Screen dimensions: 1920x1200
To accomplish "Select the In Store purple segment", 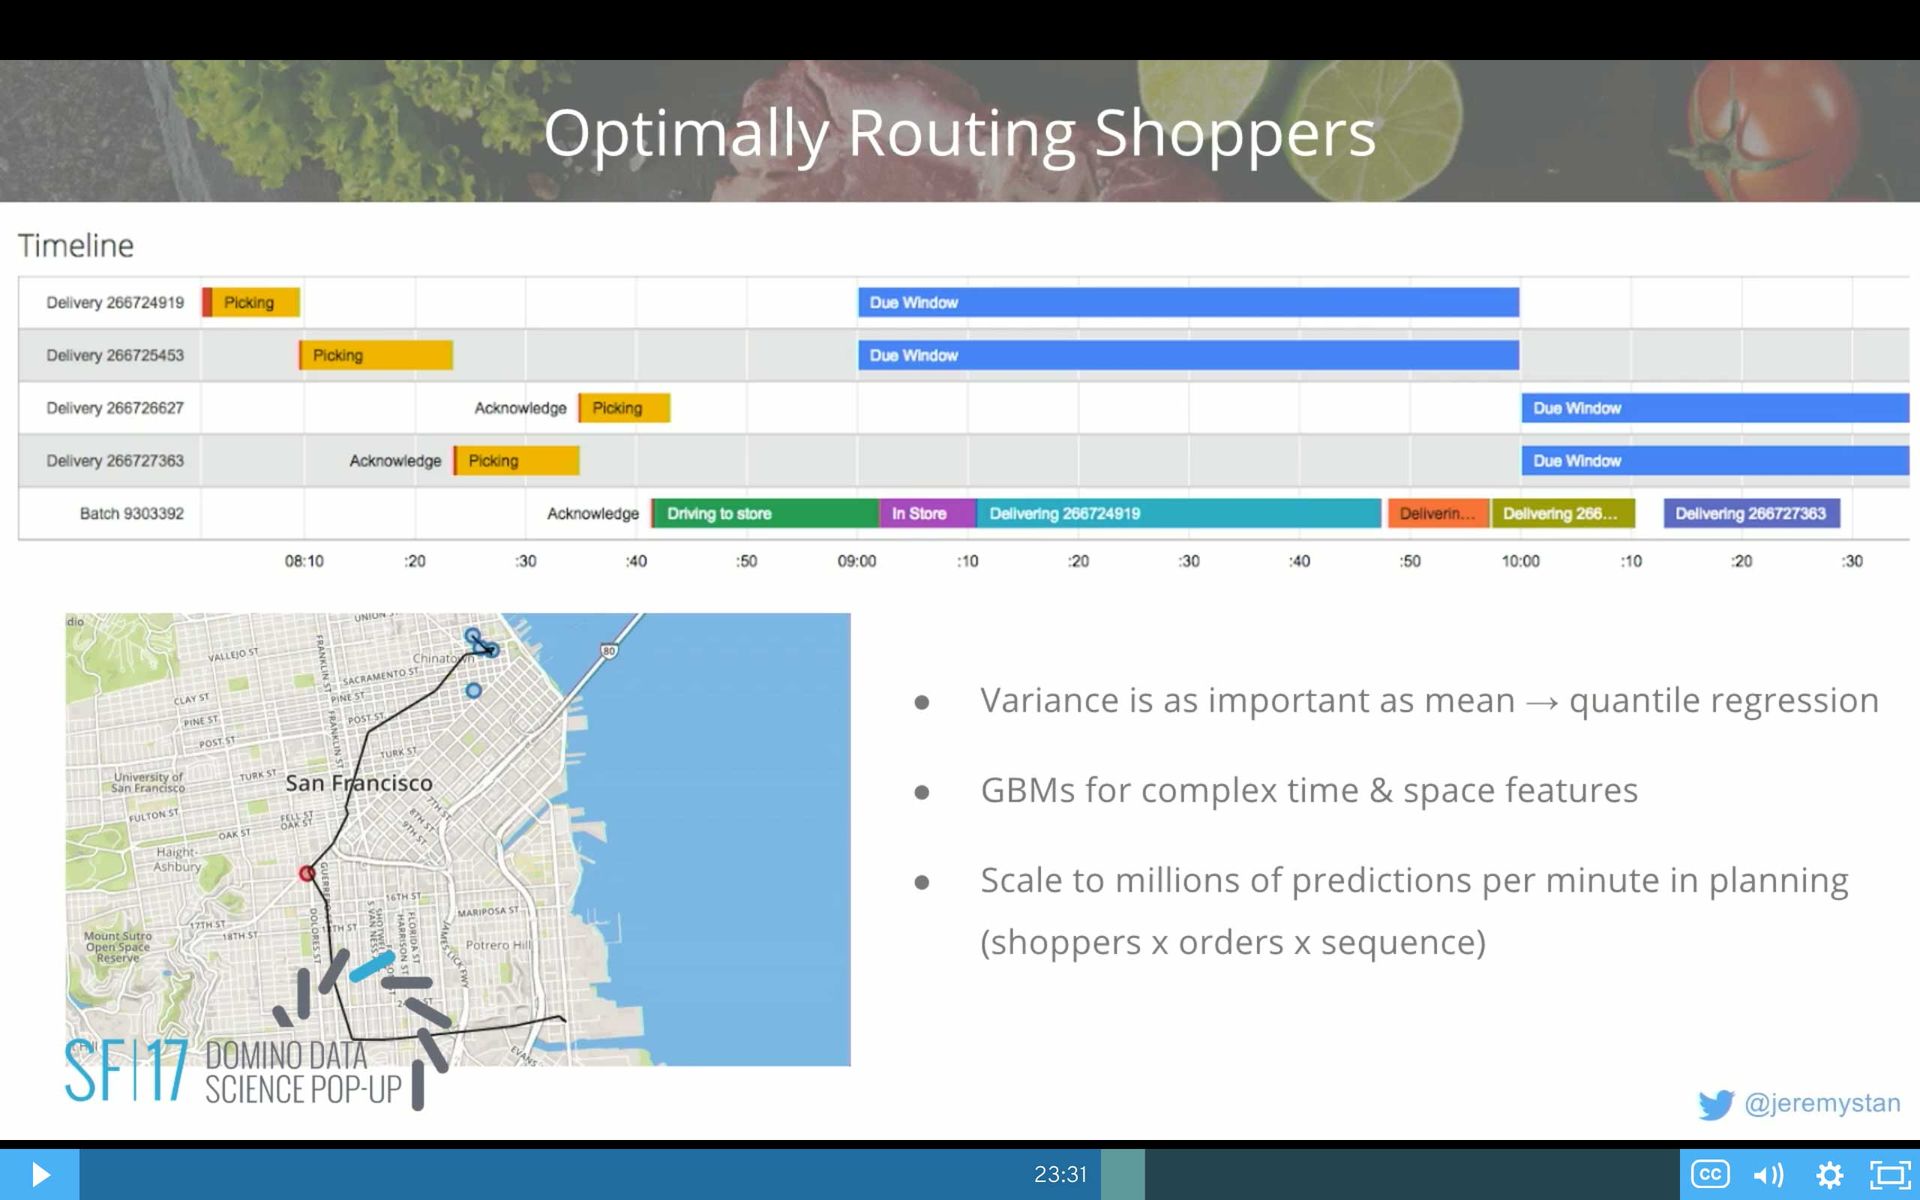I will pos(927,514).
